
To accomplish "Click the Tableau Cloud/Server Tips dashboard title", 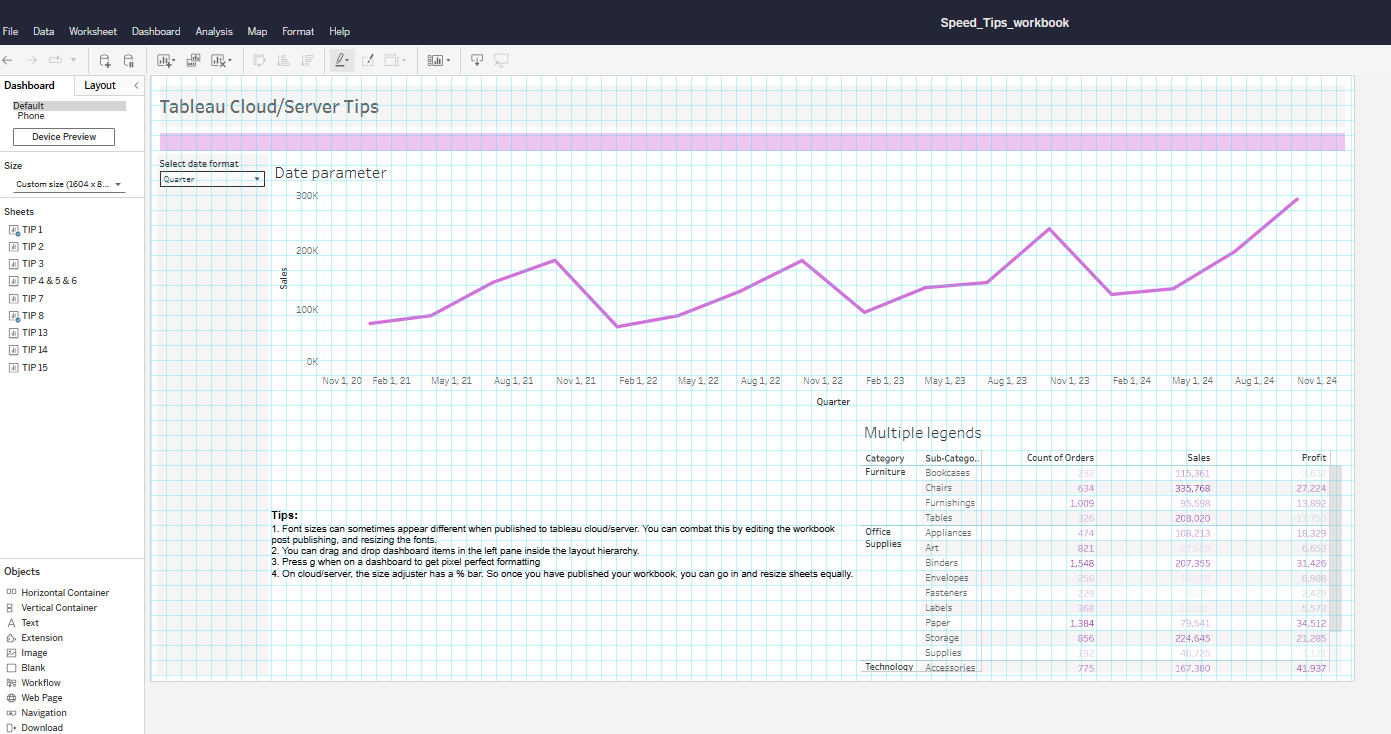I will 269,106.
